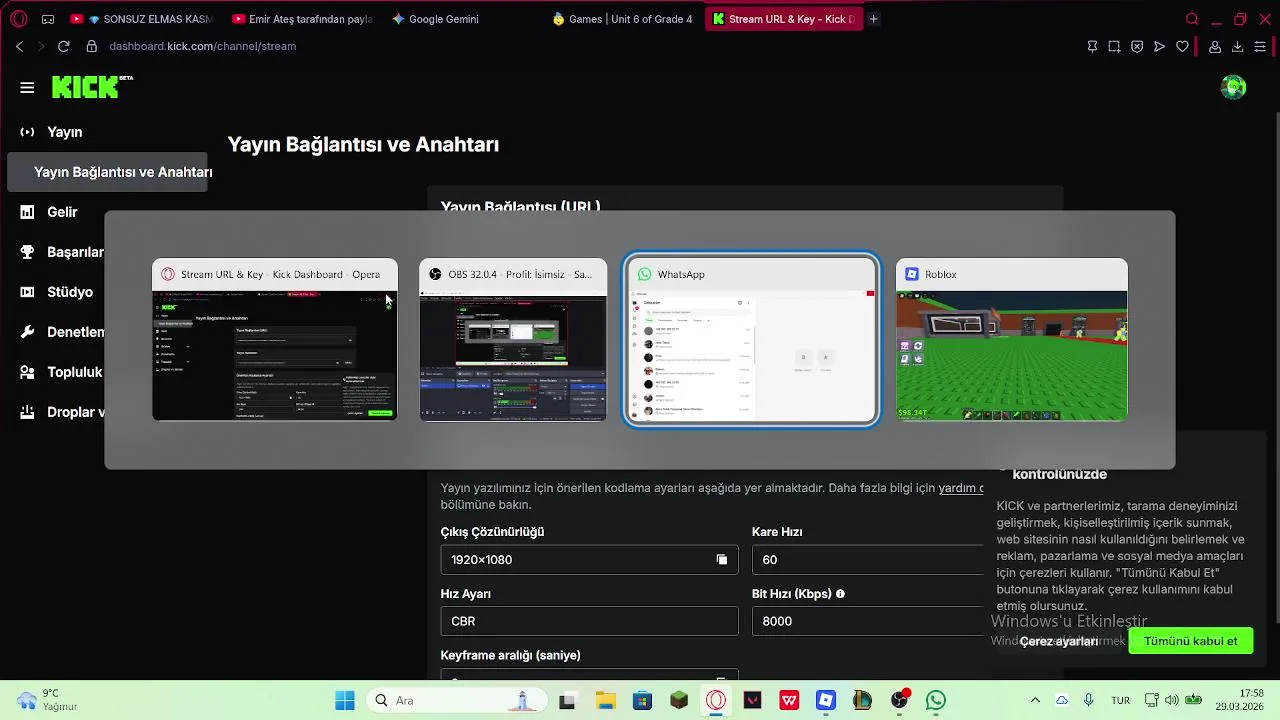Click the address bar URL

pyautogui.click(x=202, y=46)
